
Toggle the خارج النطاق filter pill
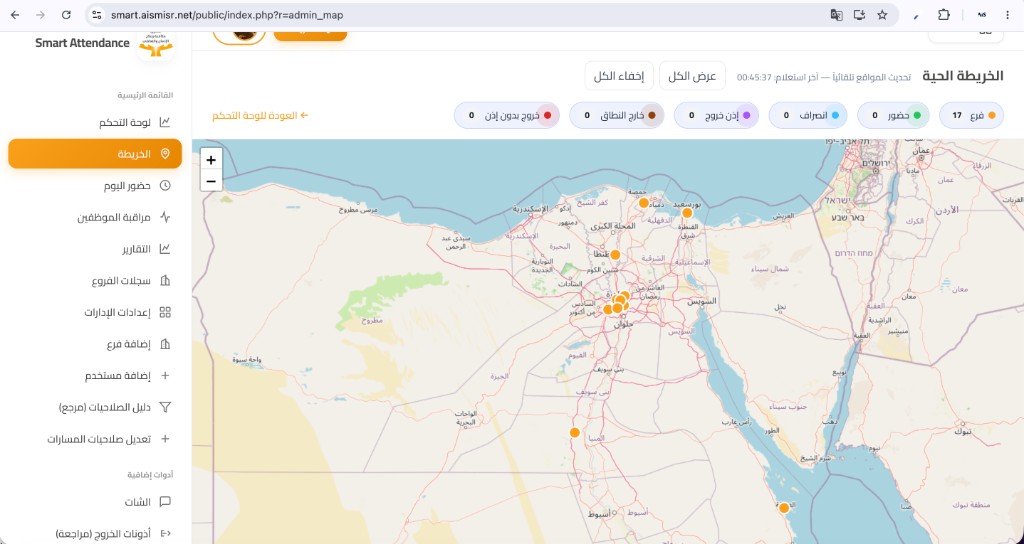pyautogui.click(x=616, y=116)
